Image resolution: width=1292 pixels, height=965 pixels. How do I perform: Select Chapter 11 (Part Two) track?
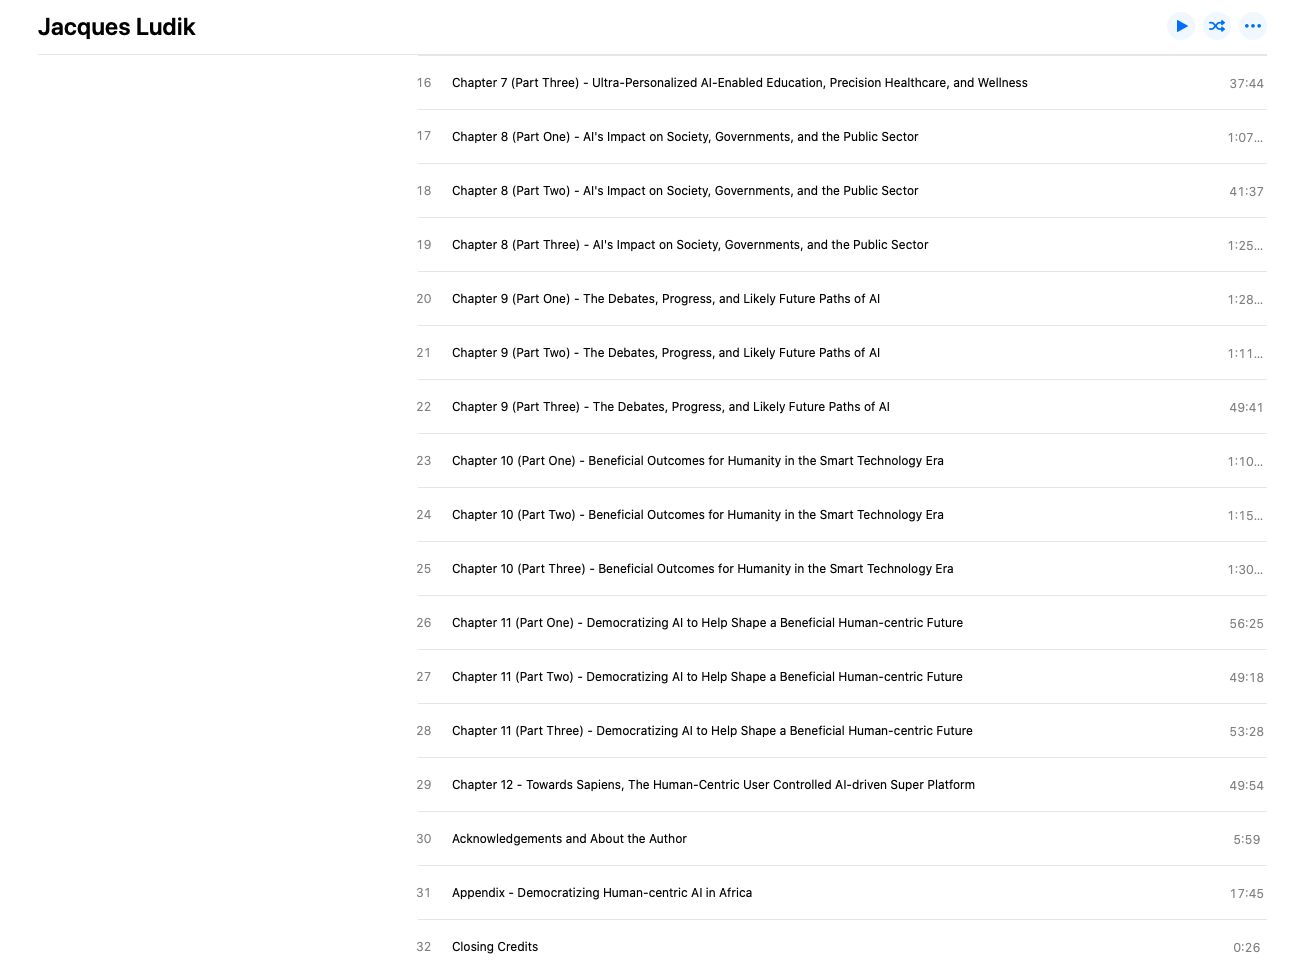click(x=842, y=677)
